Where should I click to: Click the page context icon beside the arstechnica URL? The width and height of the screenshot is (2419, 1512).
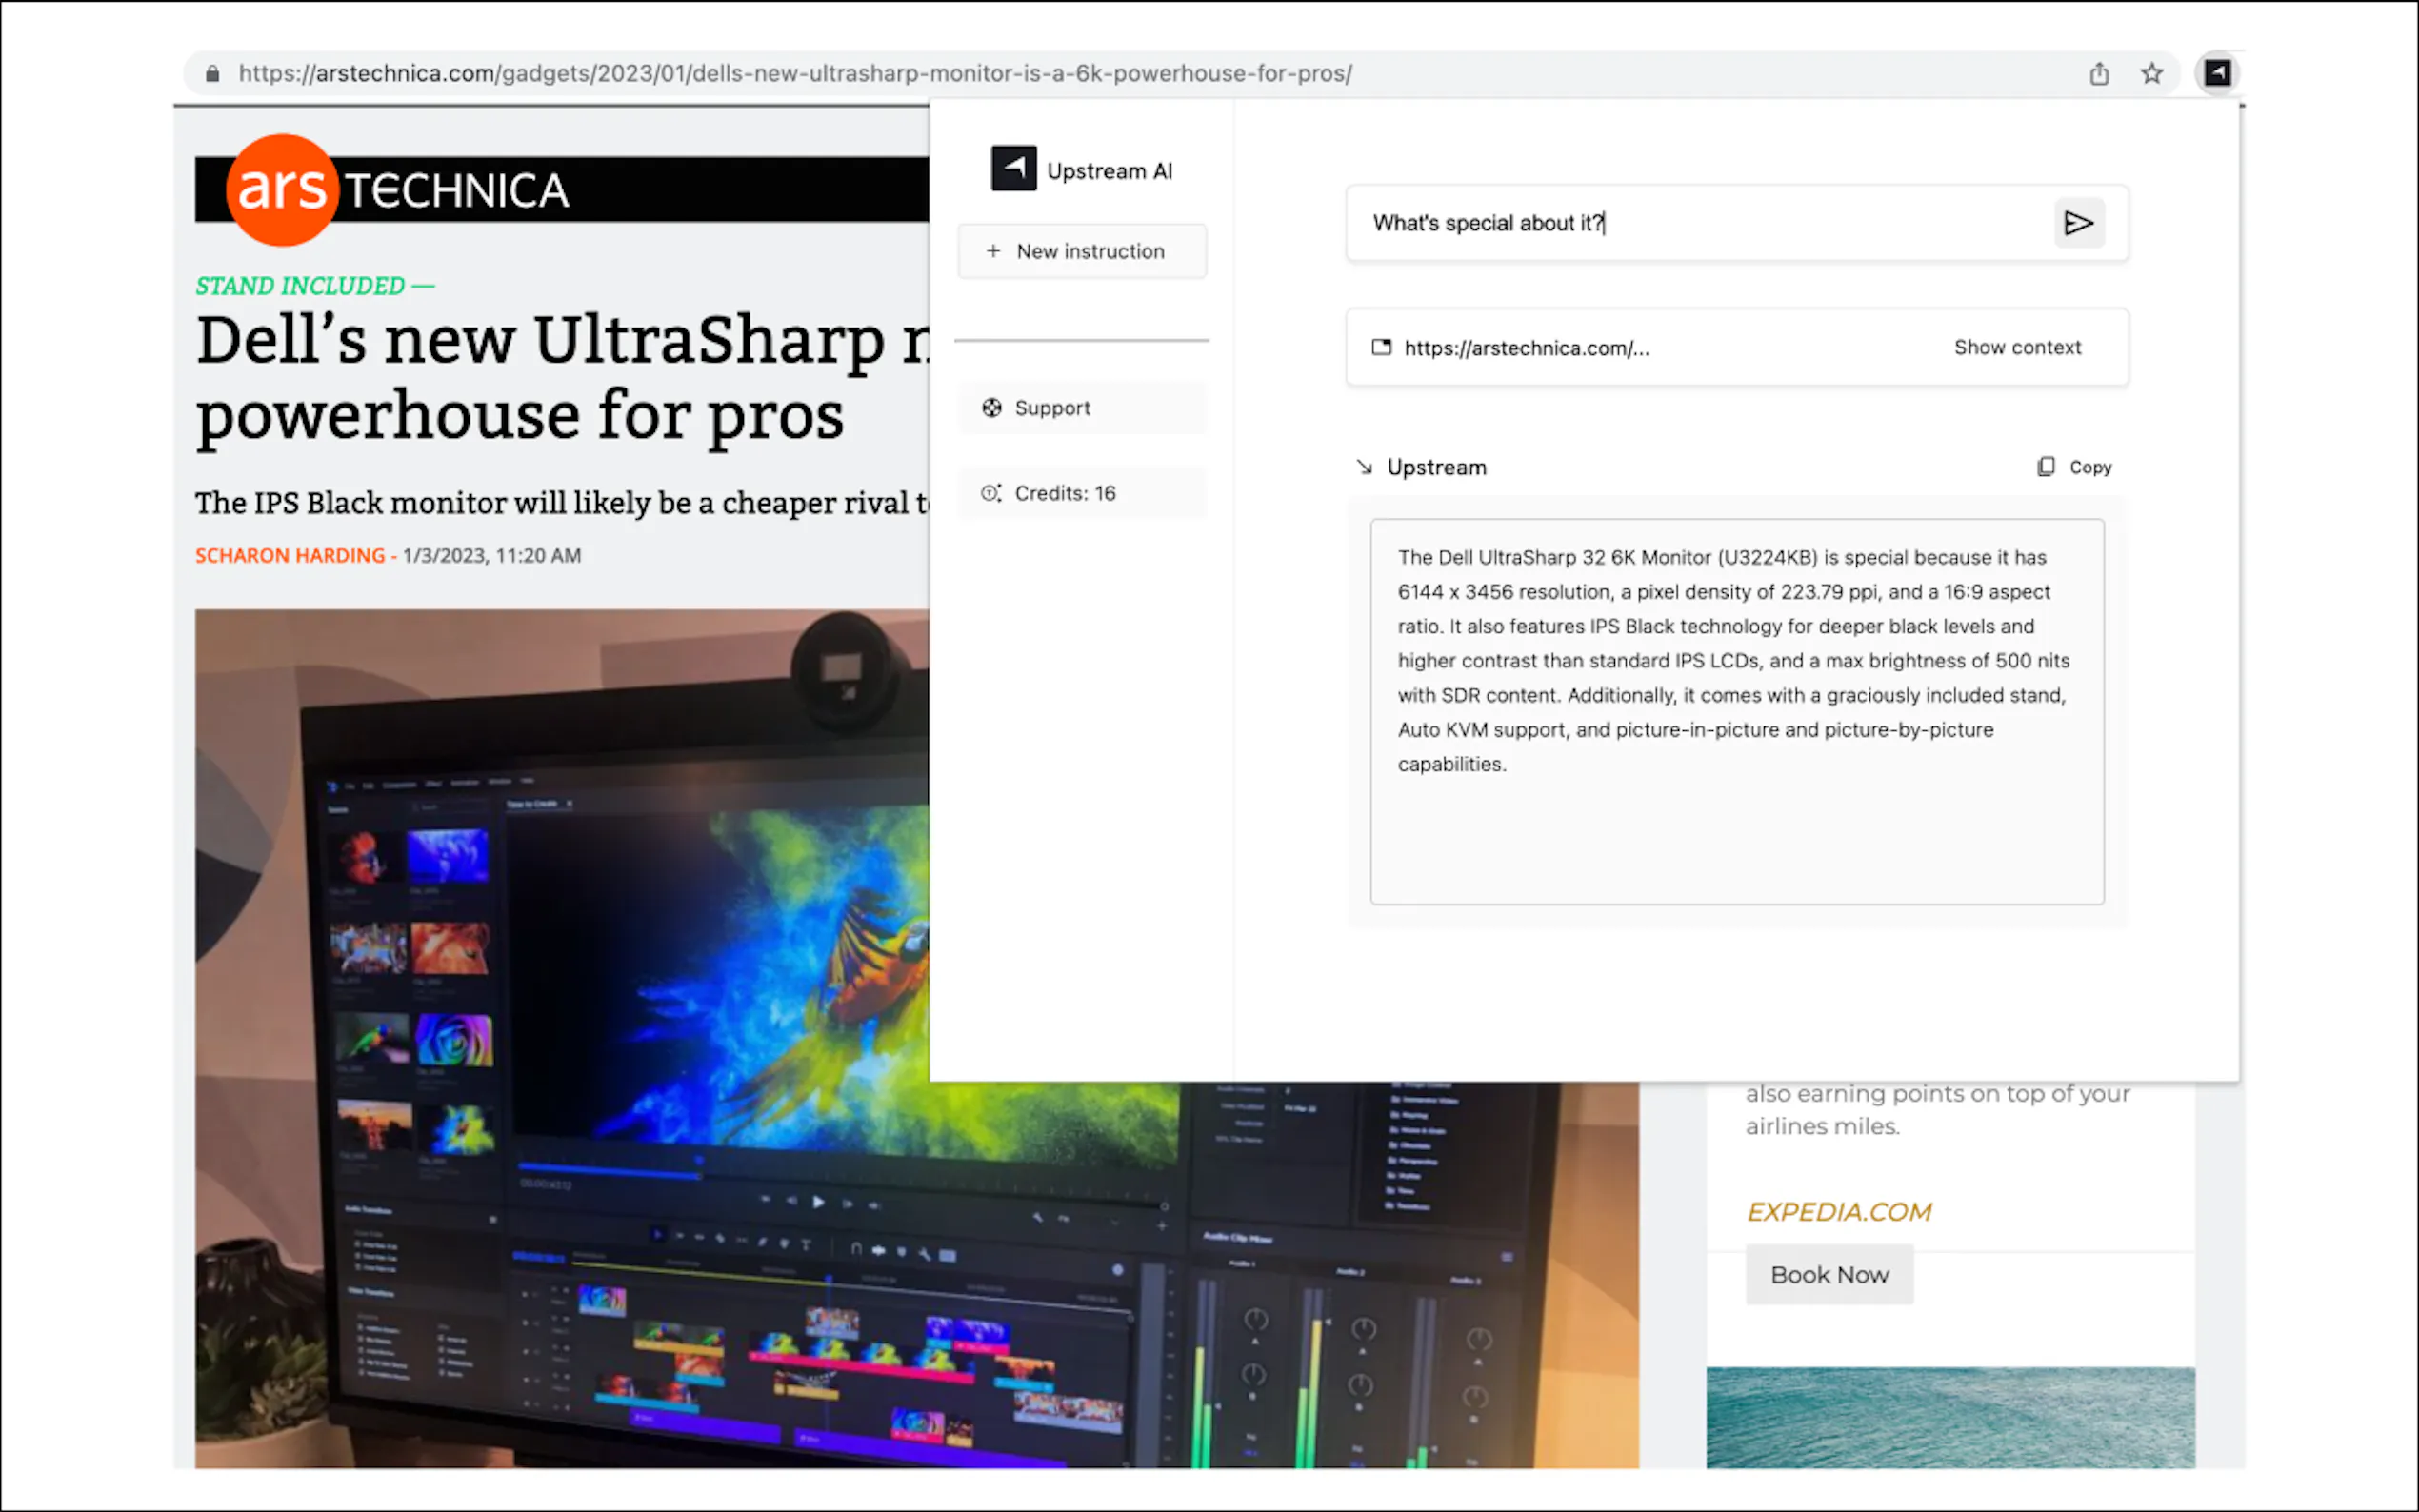click(x=1381, y=347)
